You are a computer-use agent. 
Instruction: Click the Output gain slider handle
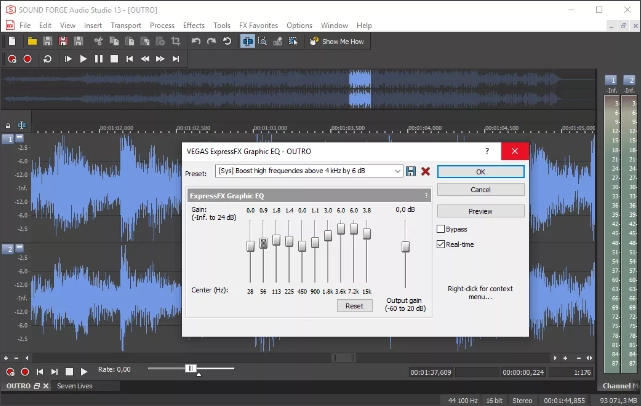tap(405, 247)
